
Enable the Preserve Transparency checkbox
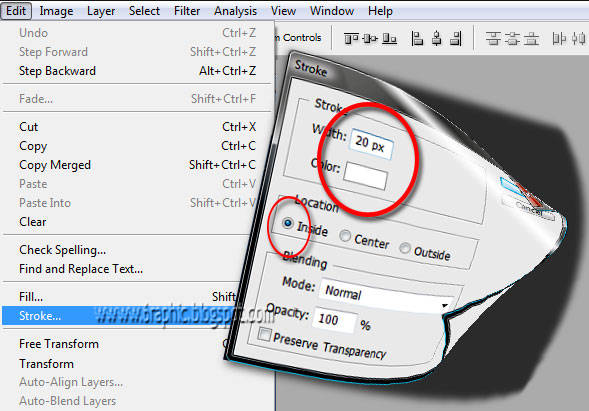click(264, 334)
